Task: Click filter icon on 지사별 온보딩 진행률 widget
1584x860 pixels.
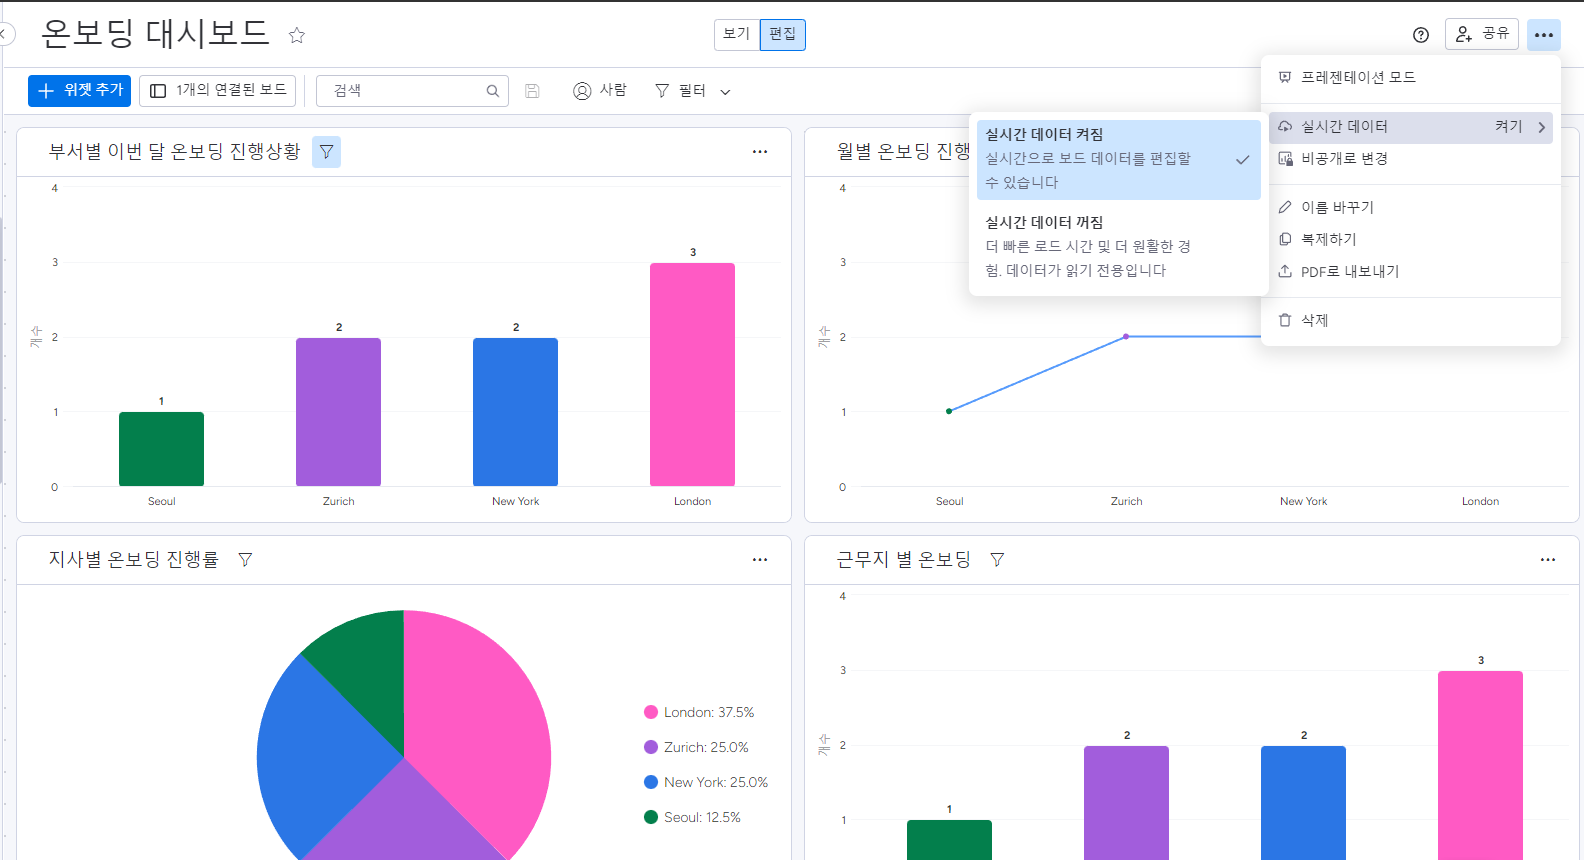Action: click(245, 560)
